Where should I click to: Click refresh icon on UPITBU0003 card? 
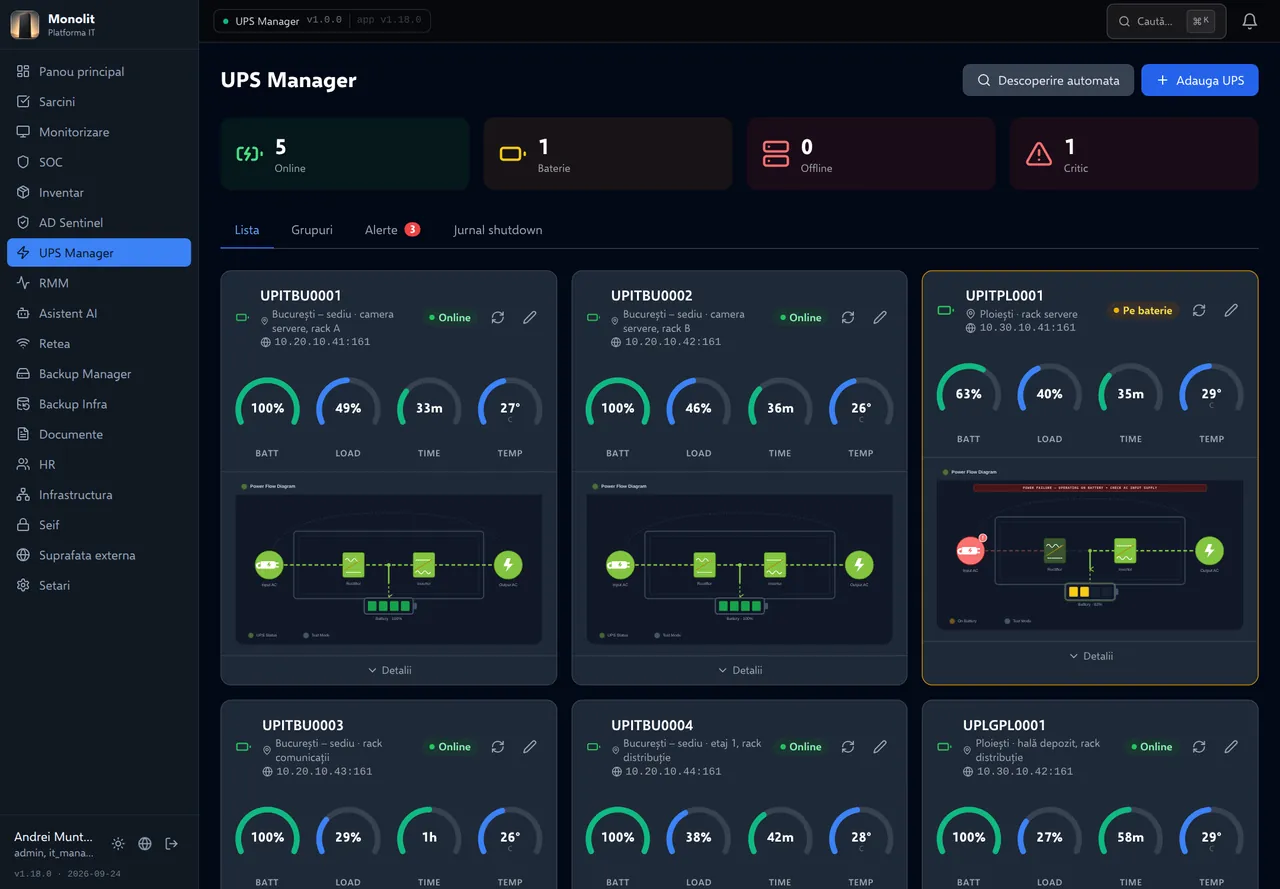pyautogui.click(x=498, y=746)
